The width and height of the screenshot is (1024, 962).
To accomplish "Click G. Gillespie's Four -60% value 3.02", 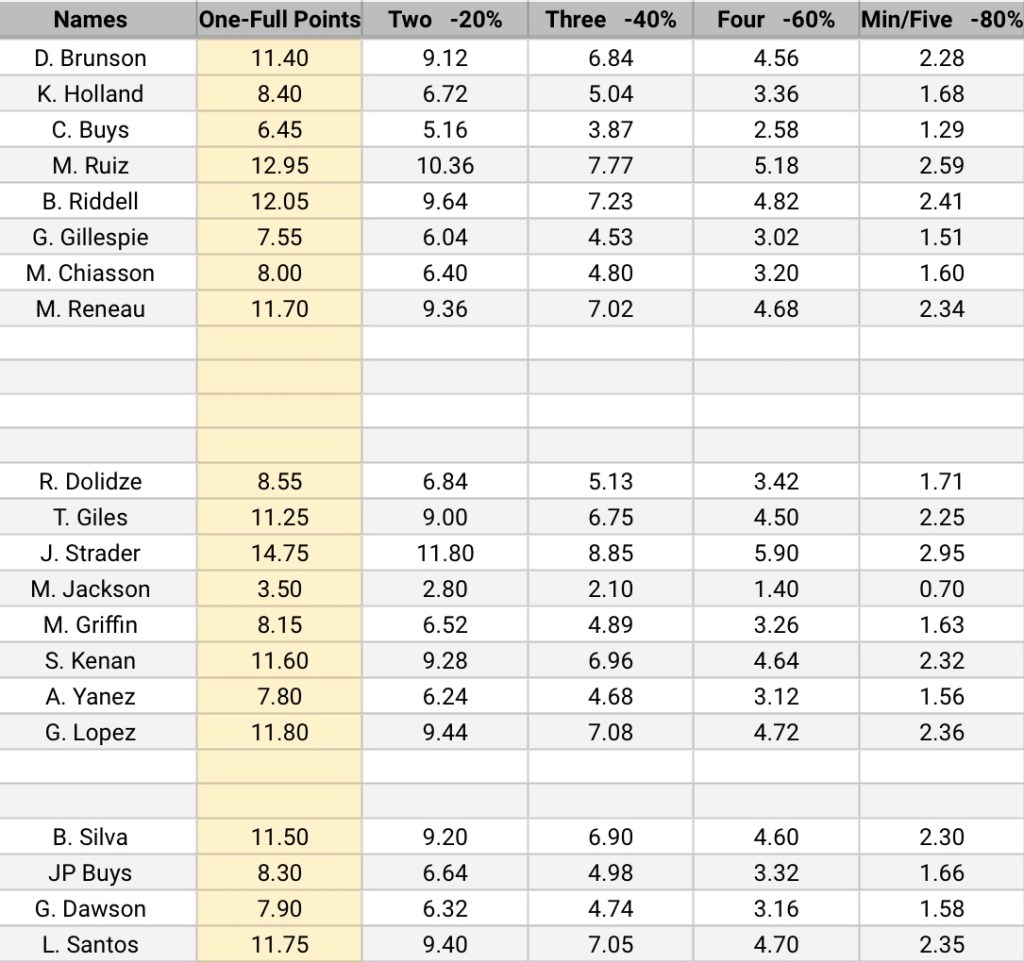I will (776, 238).
